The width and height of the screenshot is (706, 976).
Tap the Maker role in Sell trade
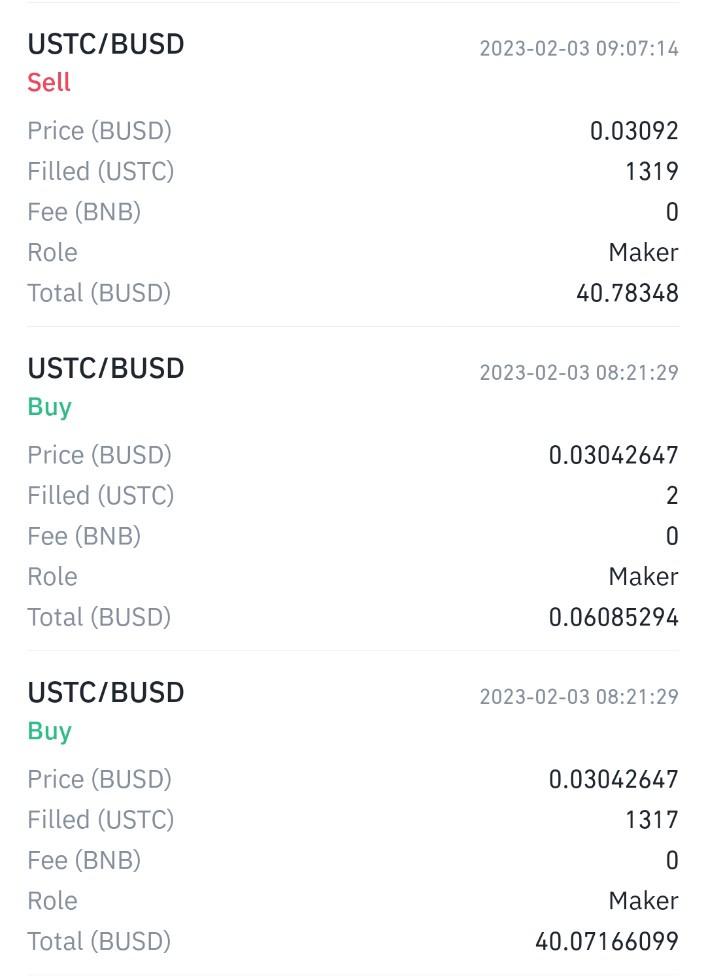click(x=643, y=253)
